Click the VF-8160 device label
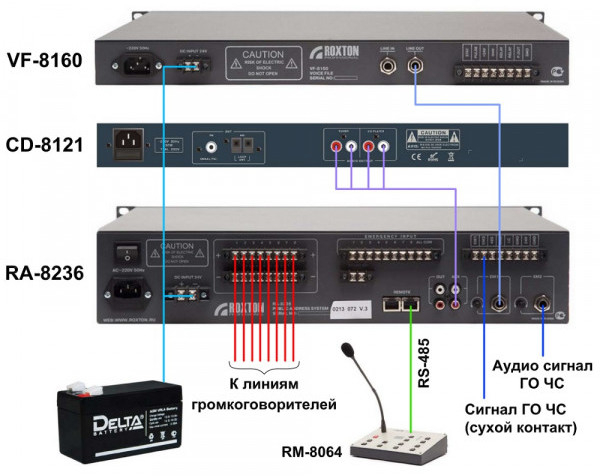The image size is (600, 476). [x=43, y=58]
